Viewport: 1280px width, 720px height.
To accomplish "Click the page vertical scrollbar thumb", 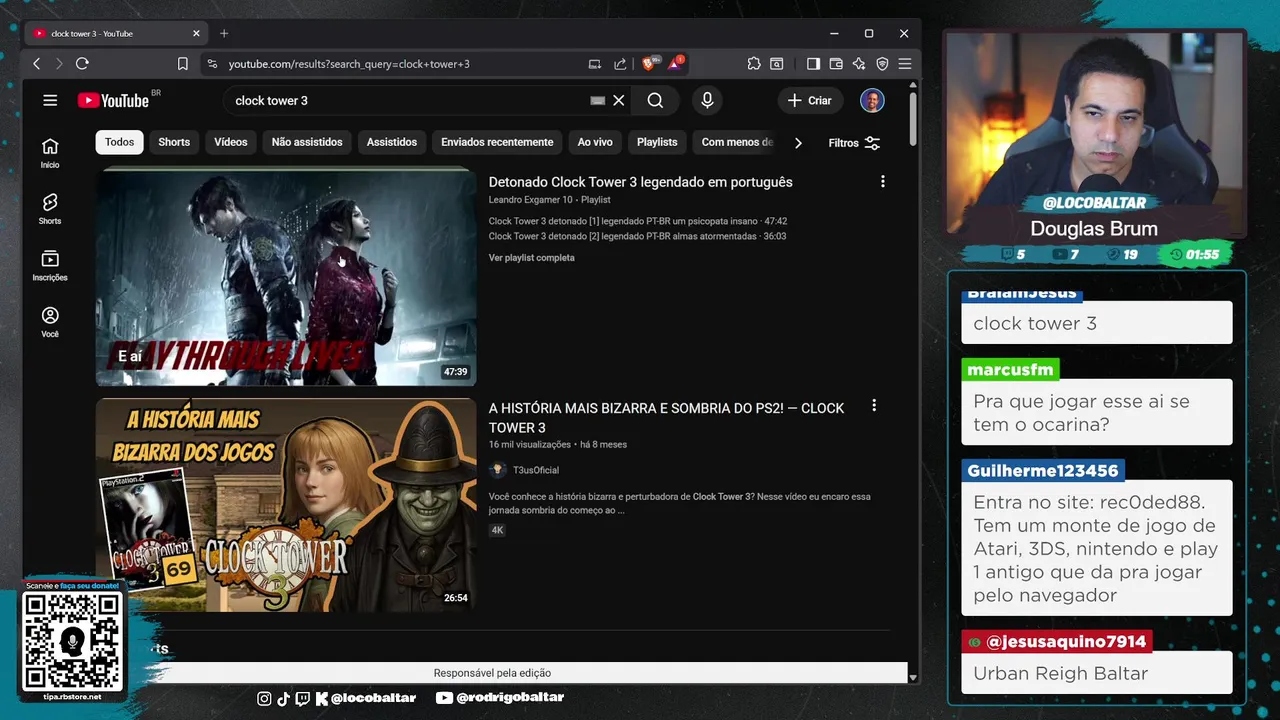I will pyautogui.click(x=913, y=120).
